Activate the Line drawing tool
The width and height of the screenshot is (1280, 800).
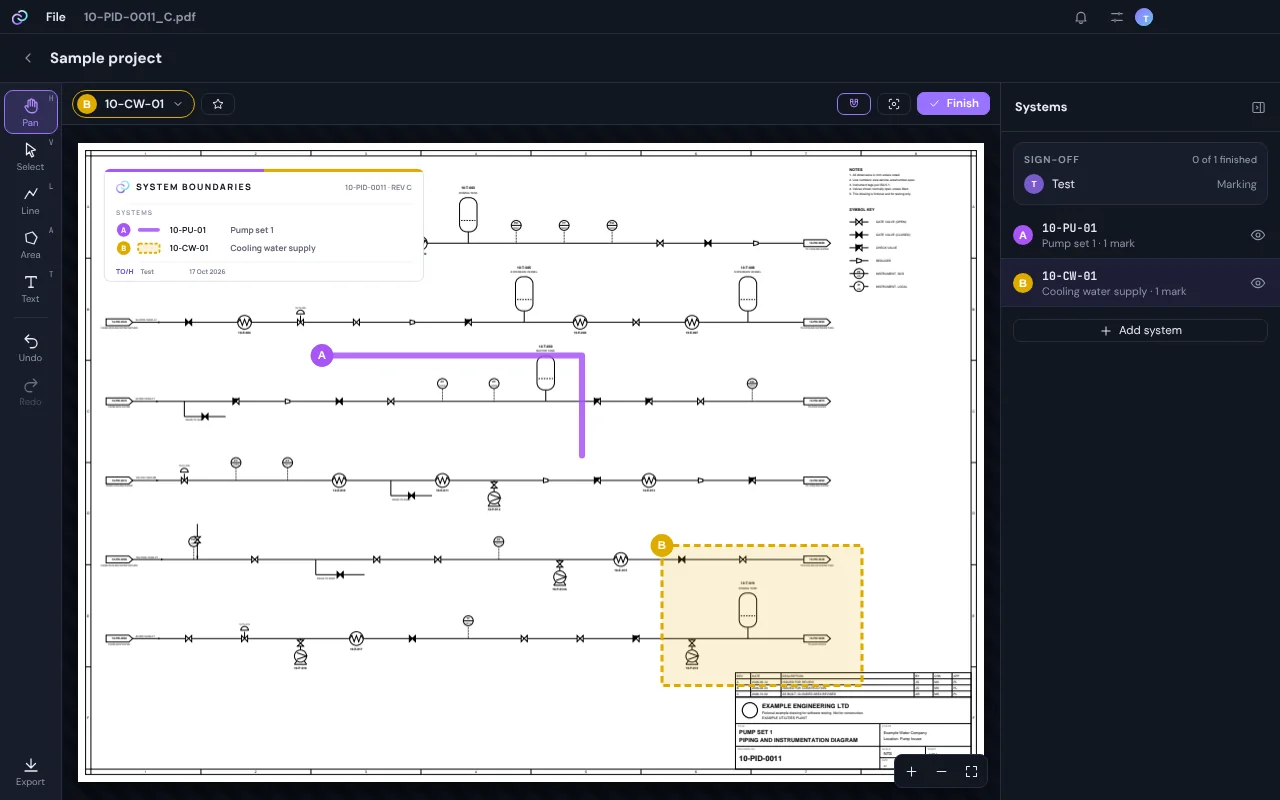(x=31, y=200)
